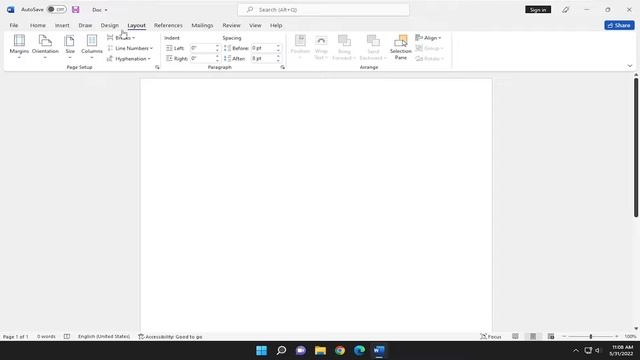Click the 0 words count

click(46, 337)
